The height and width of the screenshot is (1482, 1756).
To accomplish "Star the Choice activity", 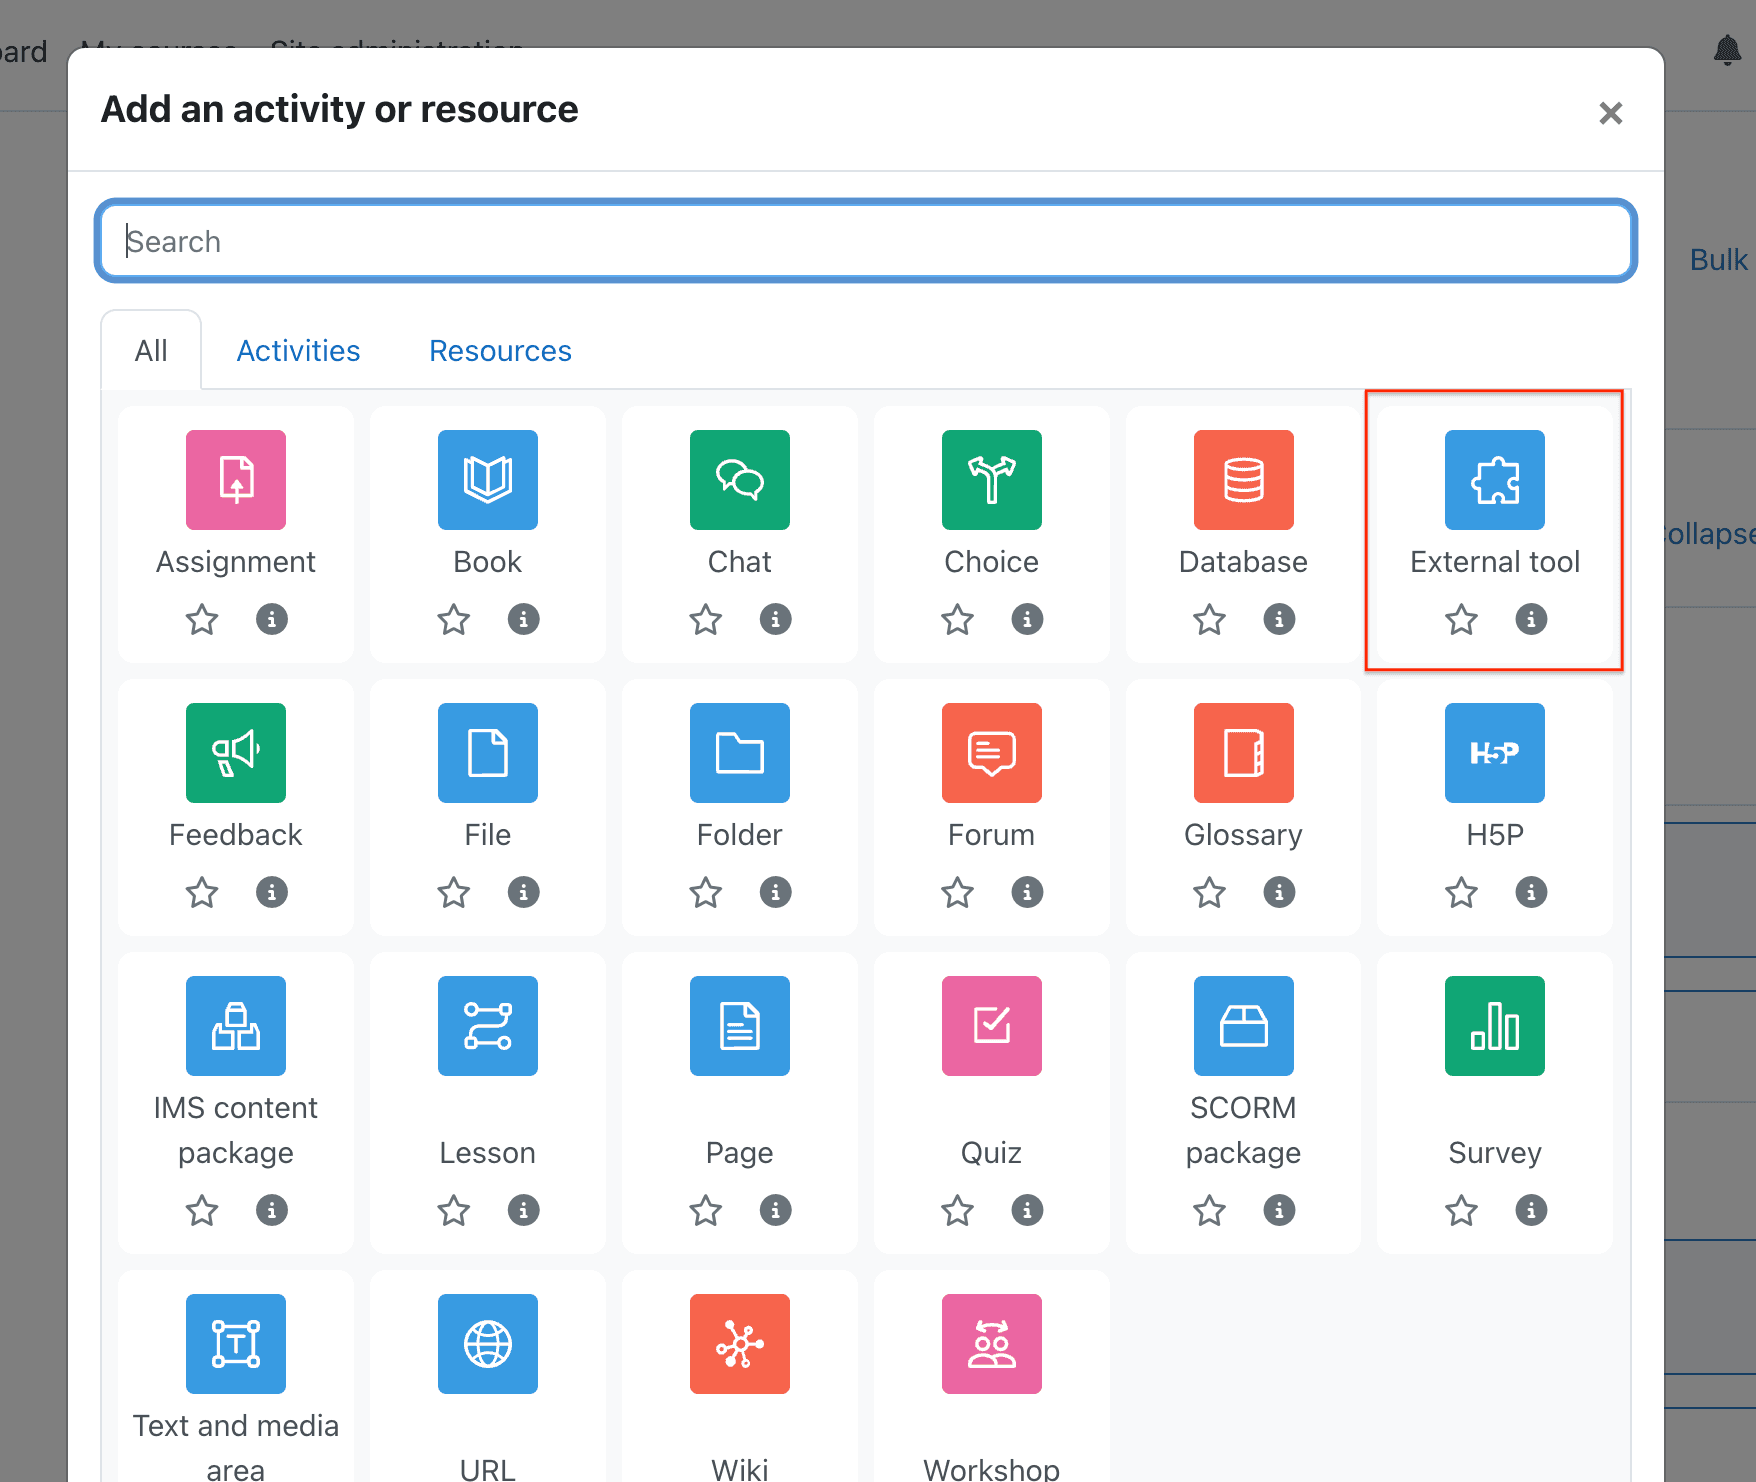I will pyautogui.click(x=958, y=619).
